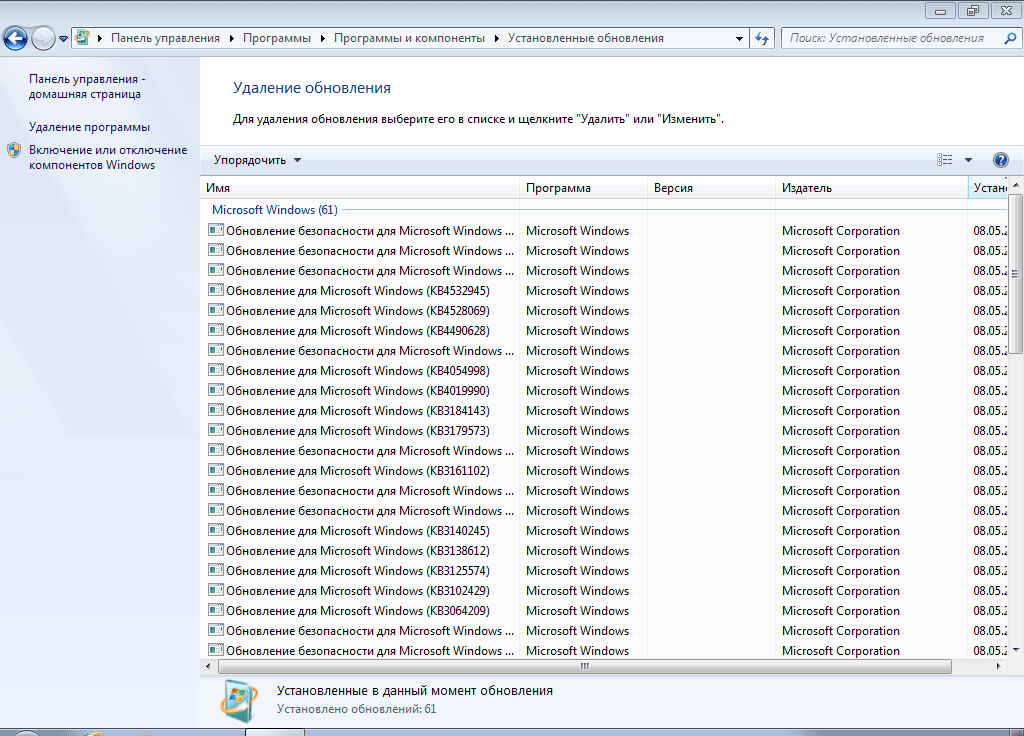The height and width of the screenshot is (736, 1024).
Task: Open Программы и компоненты breadcrumb
Action: click(x=409, y=38)
